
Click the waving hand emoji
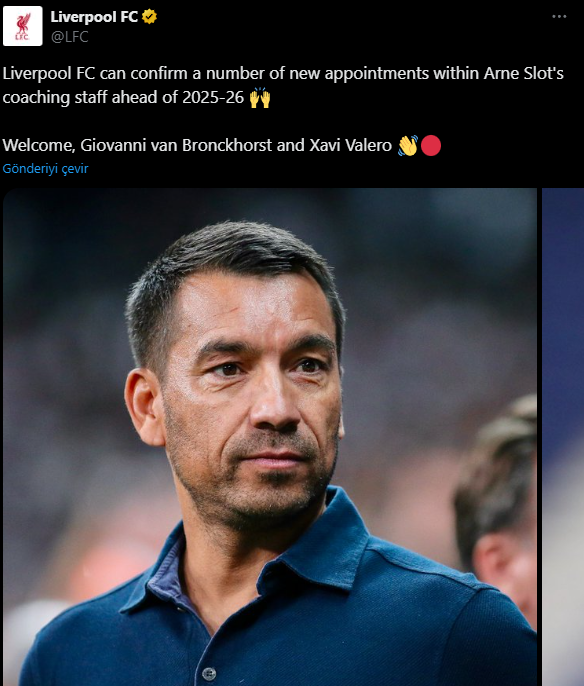pyautogui.click(x=408, y=145)
